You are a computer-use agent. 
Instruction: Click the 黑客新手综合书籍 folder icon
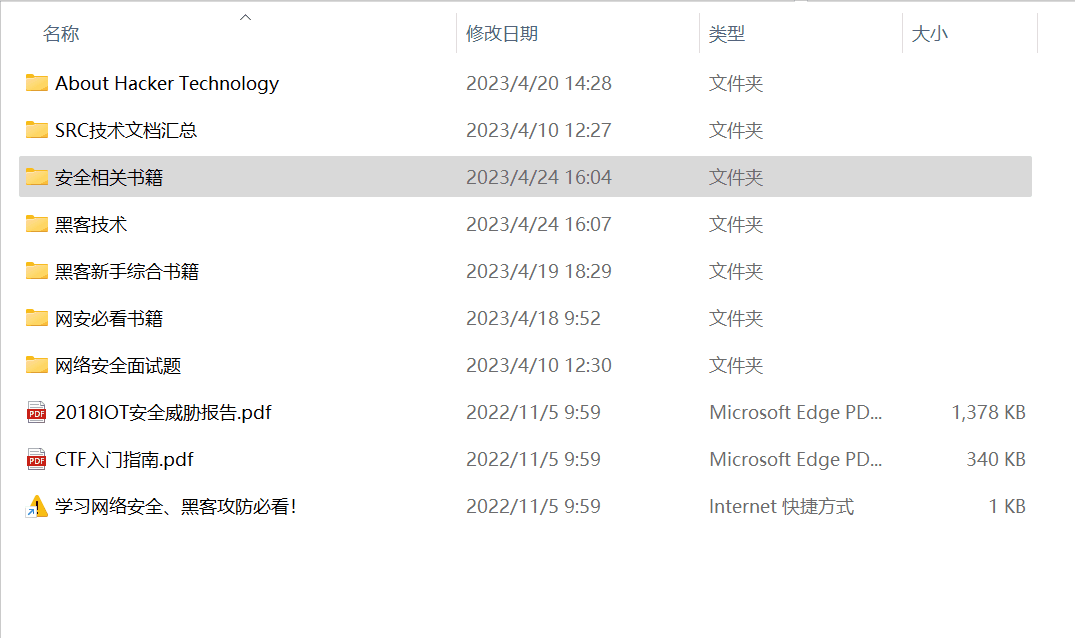(37, 271)
